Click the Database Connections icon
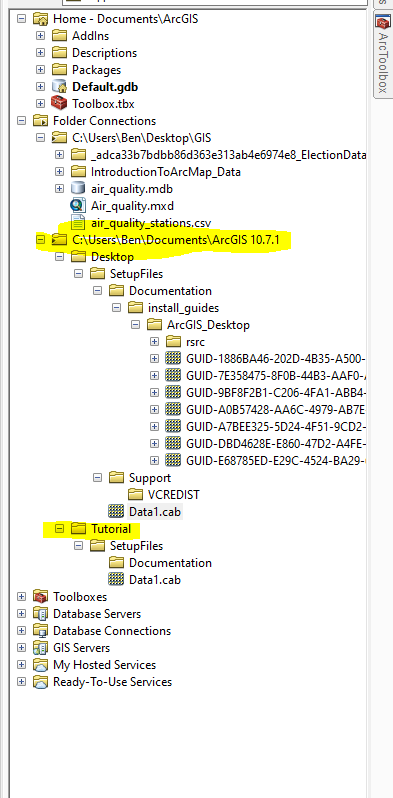This screenshot has height=798, width=393. pyautogui.click(x=40, y=631)
